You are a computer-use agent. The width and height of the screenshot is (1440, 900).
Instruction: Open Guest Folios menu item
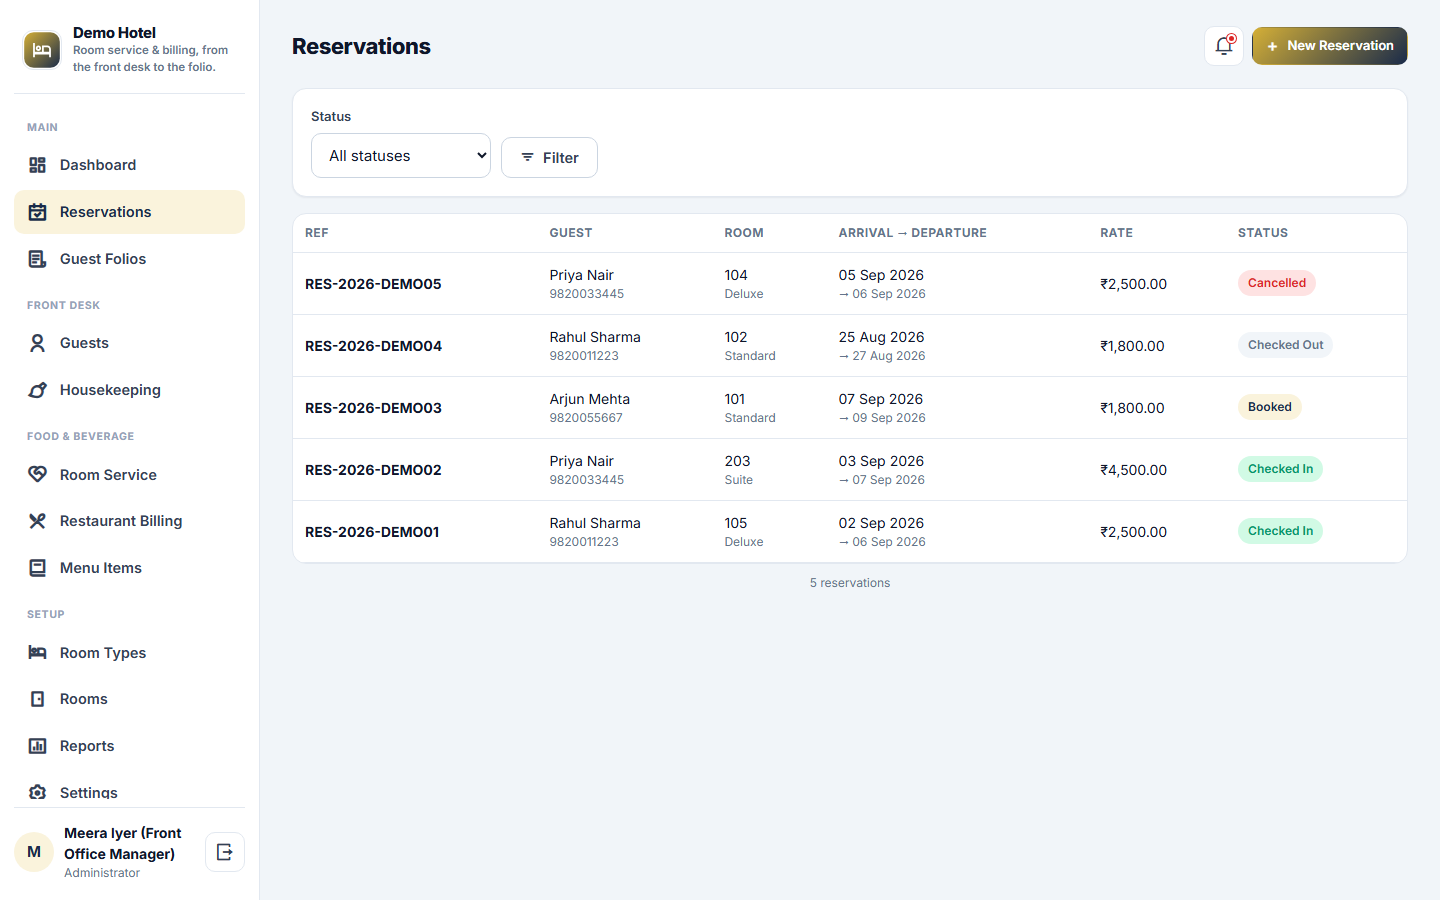[x=129, y=259]
